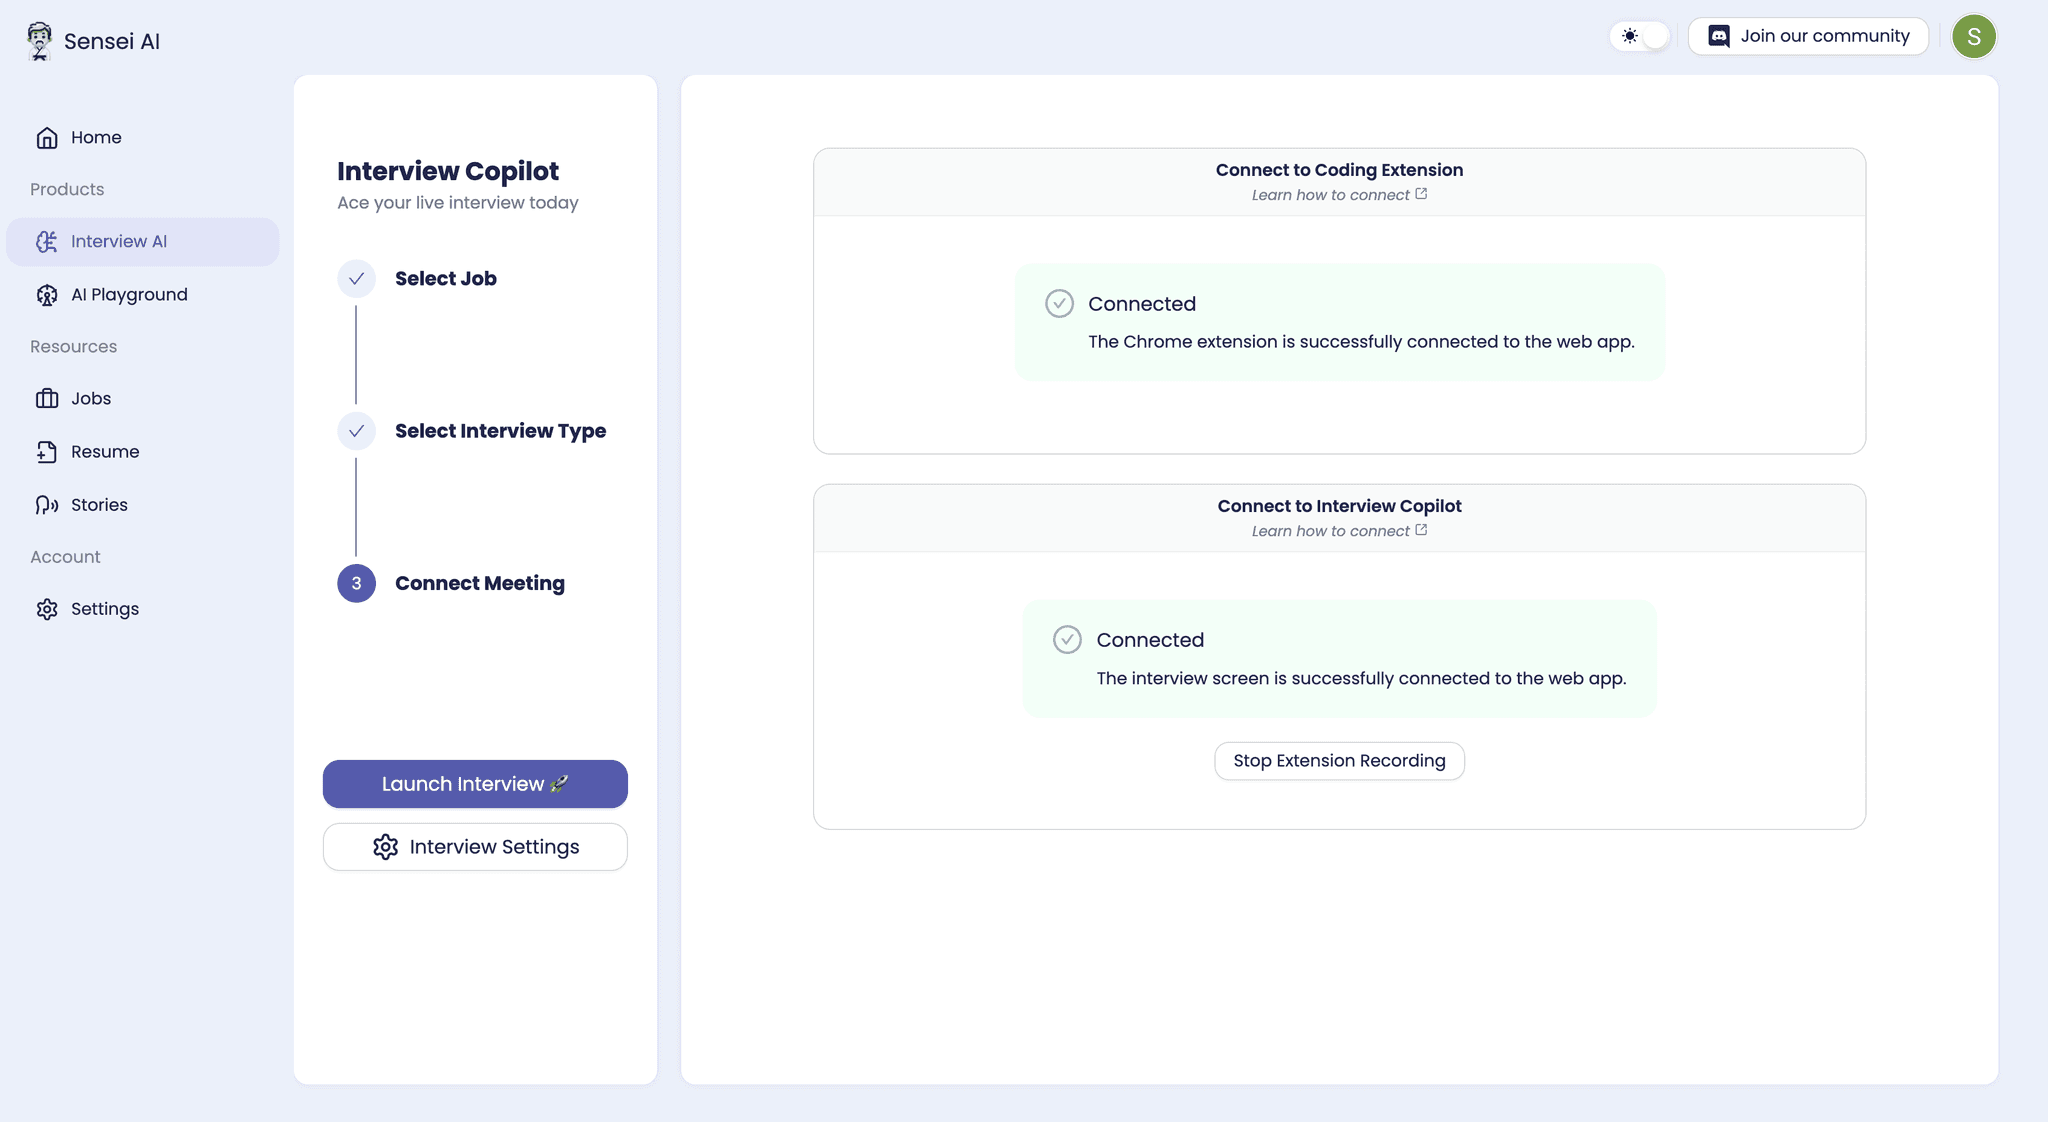
Task: Select the step 3 Connect Meeting circle
Action: [356, 583]
